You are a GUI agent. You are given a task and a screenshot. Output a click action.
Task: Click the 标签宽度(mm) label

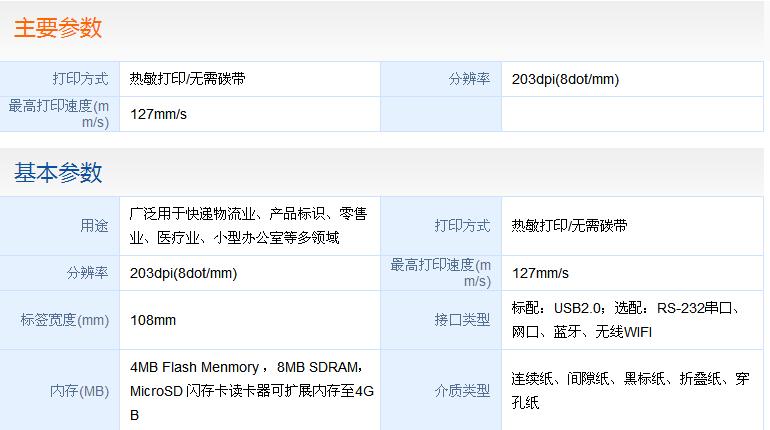click(x=65, y=320)
